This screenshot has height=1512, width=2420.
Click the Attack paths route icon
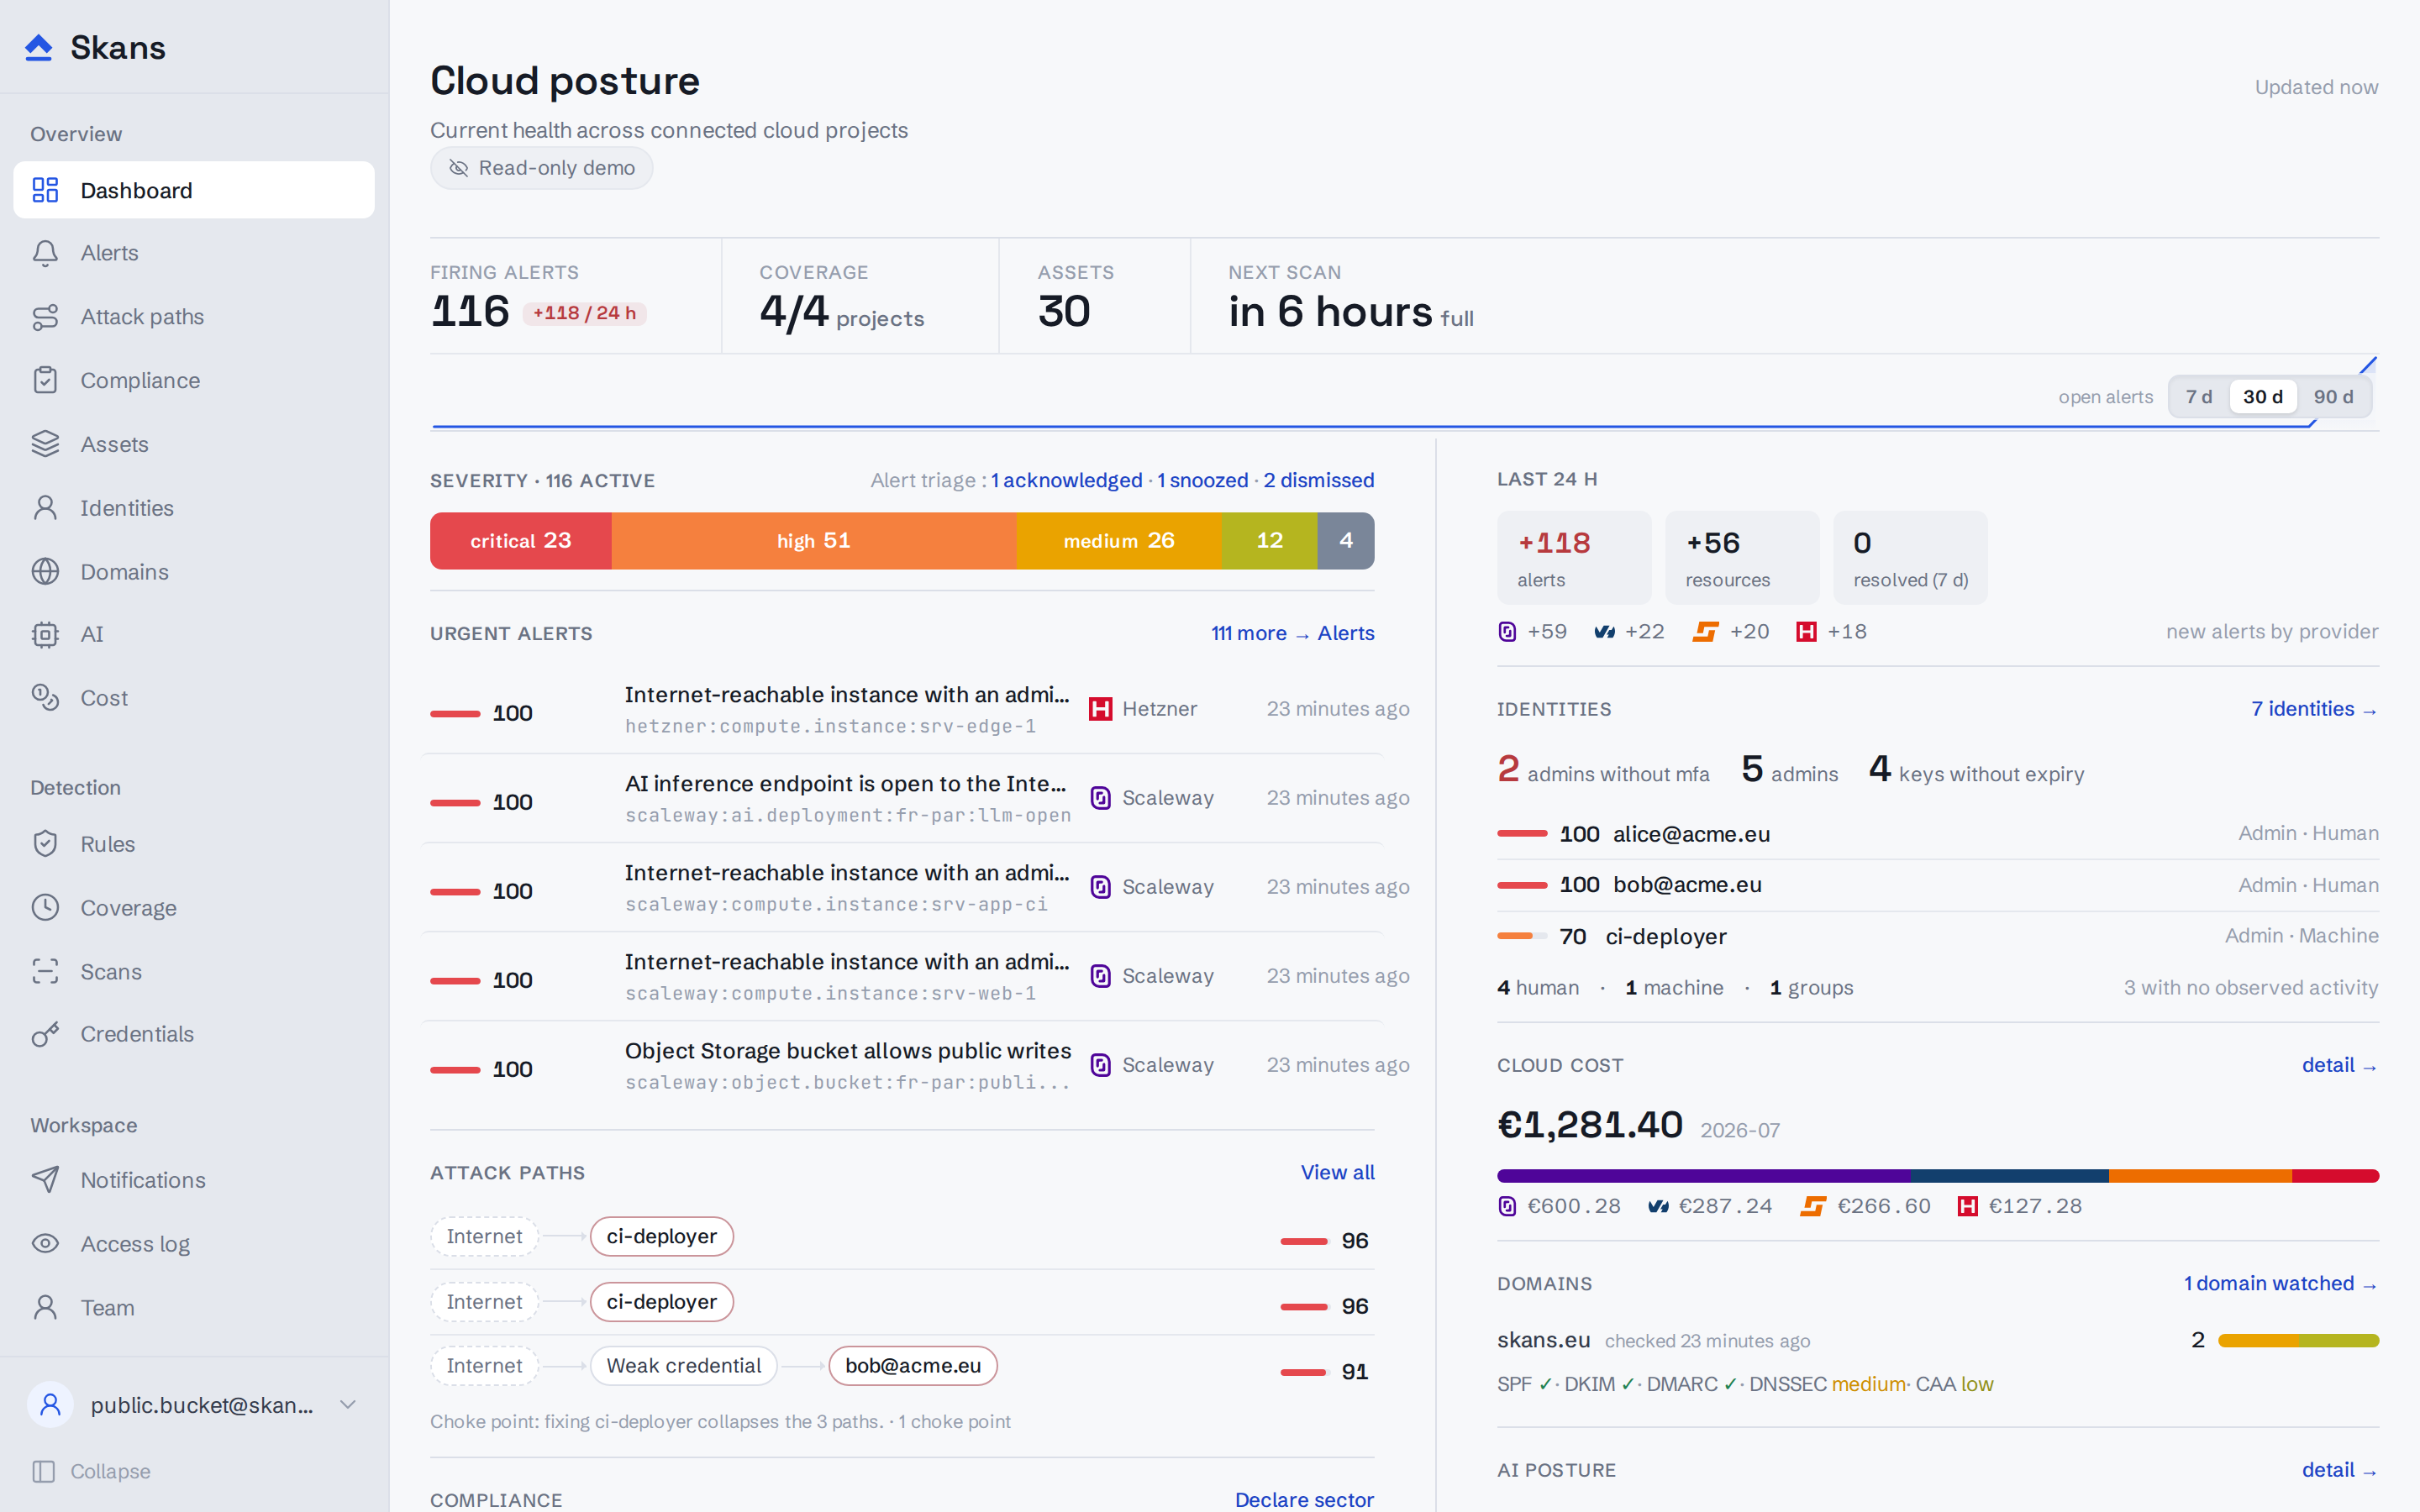(x=45, y=317)
